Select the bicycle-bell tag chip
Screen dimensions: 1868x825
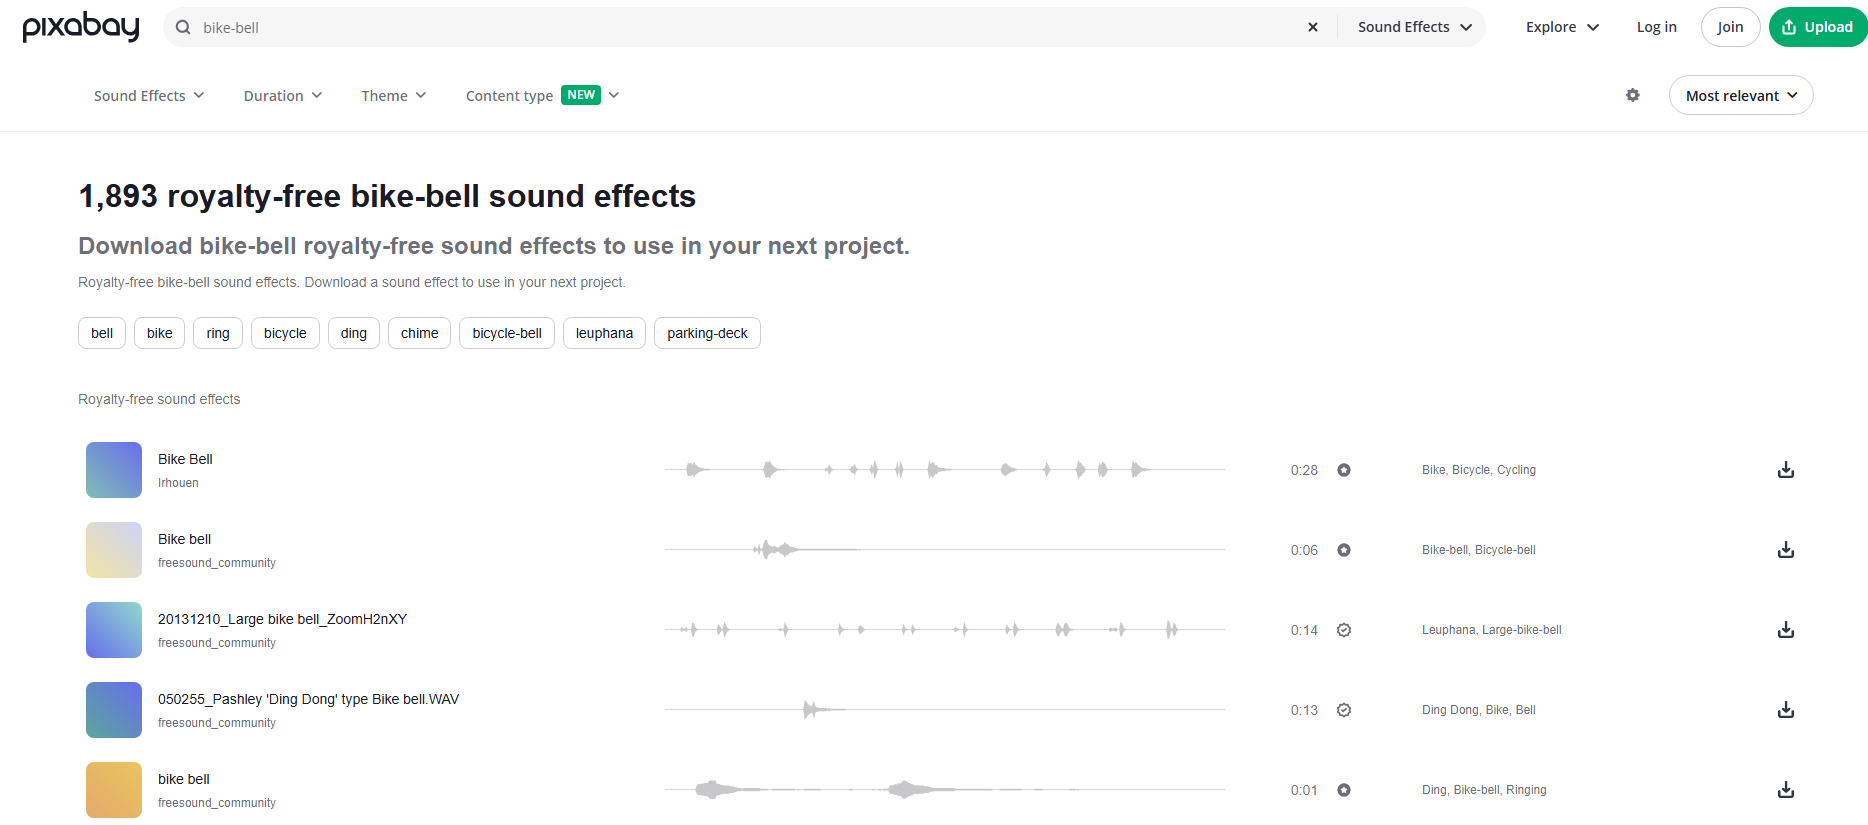point(507,333)
